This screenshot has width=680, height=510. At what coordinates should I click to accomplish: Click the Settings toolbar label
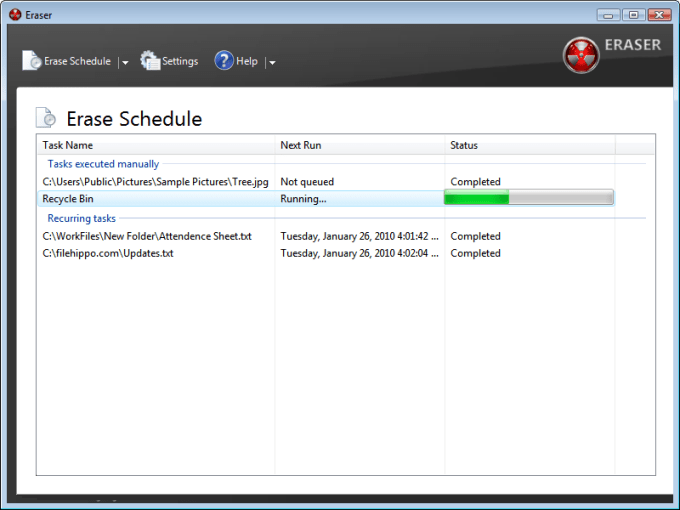click(x=180, y=61)
